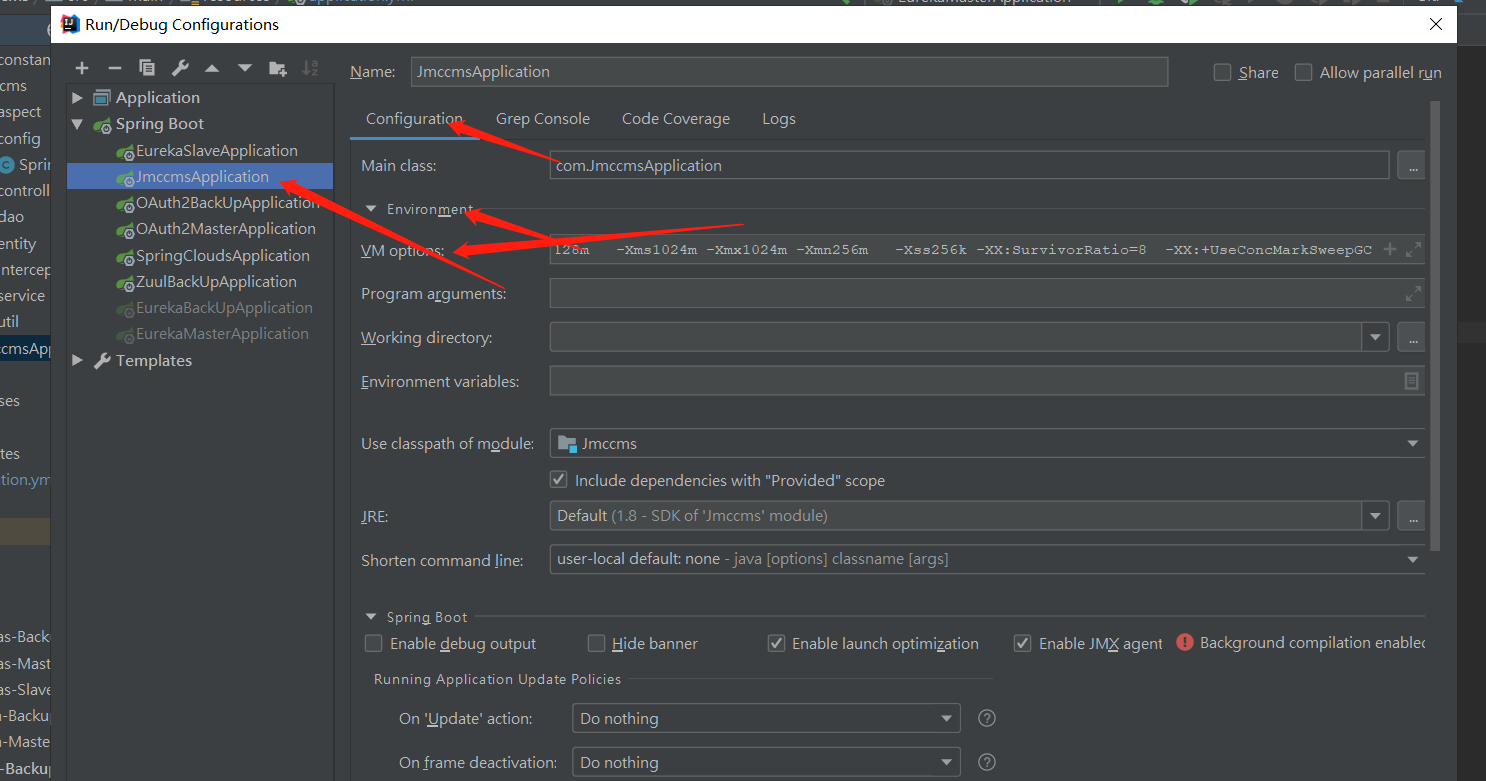
Task: Expand the Application tree node
Action: coord(78,97)
